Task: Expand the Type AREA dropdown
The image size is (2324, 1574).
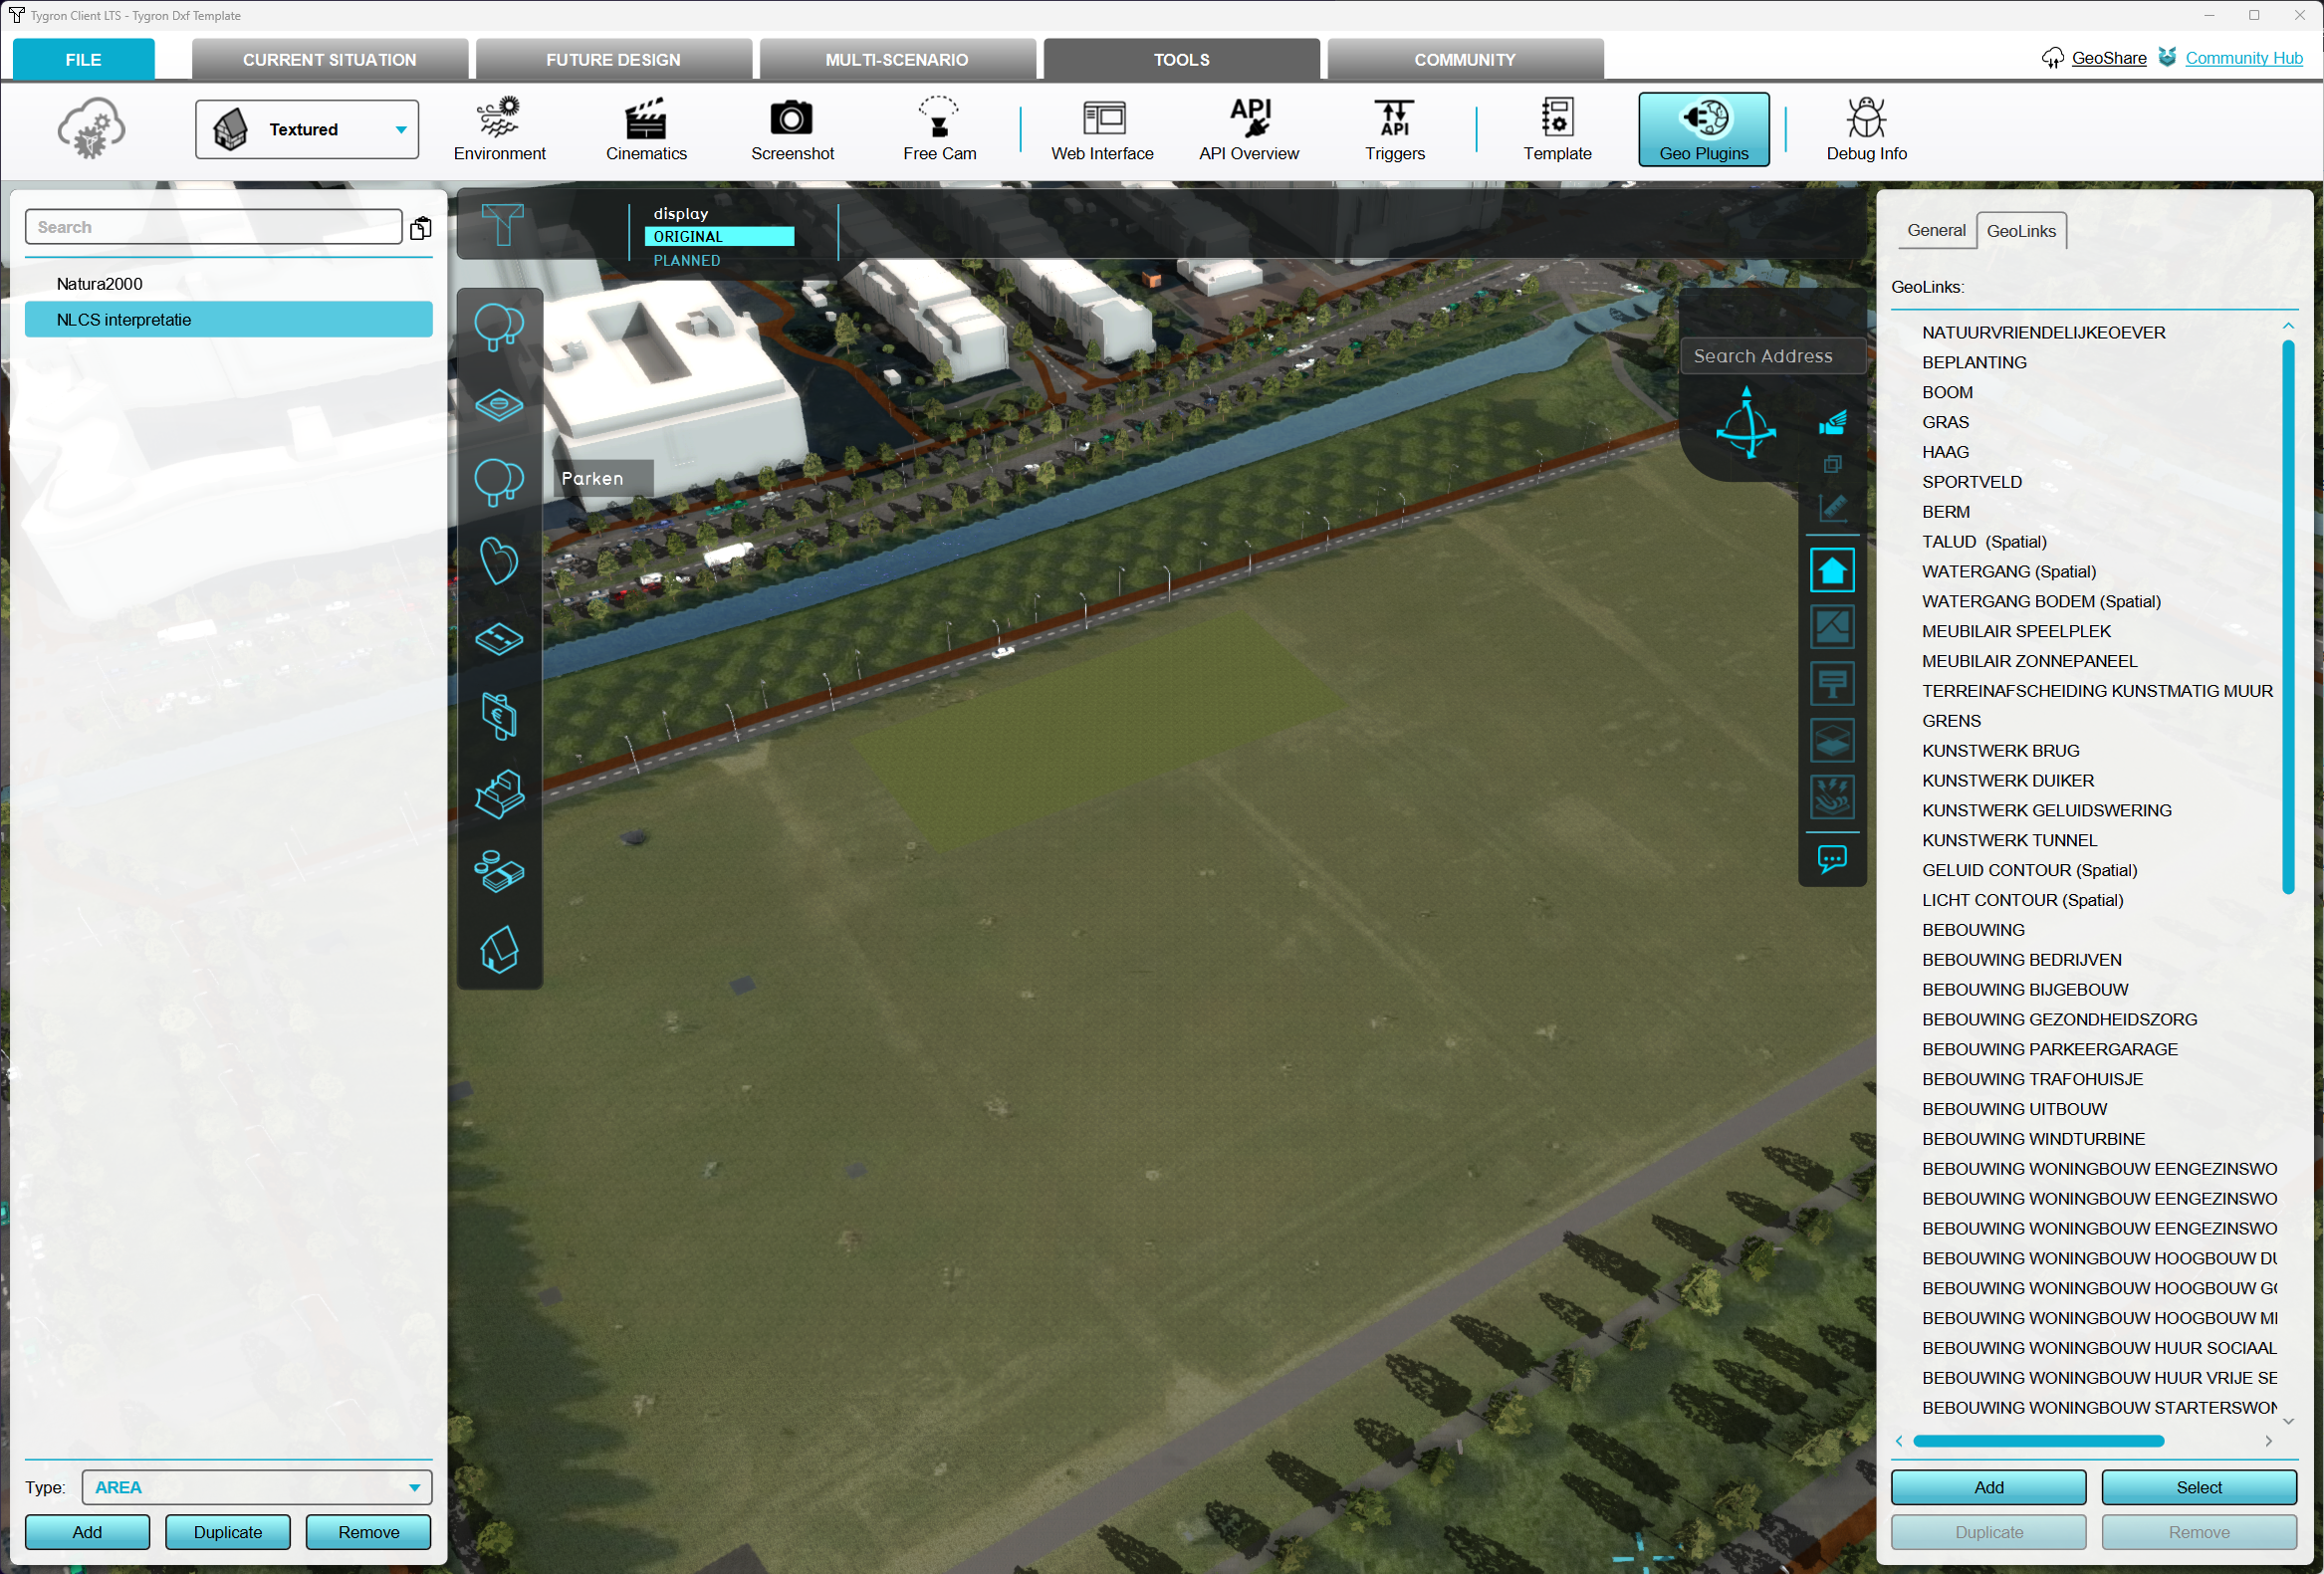Action: (x=256, y=1487)
